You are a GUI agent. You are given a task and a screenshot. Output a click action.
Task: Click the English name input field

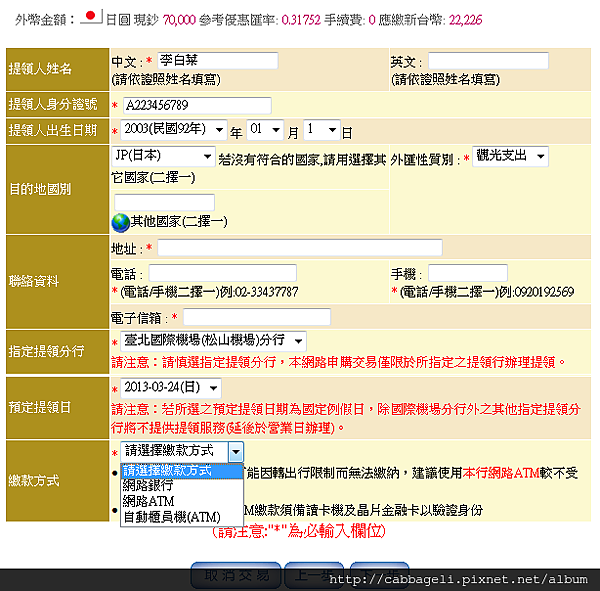point(488,61)
